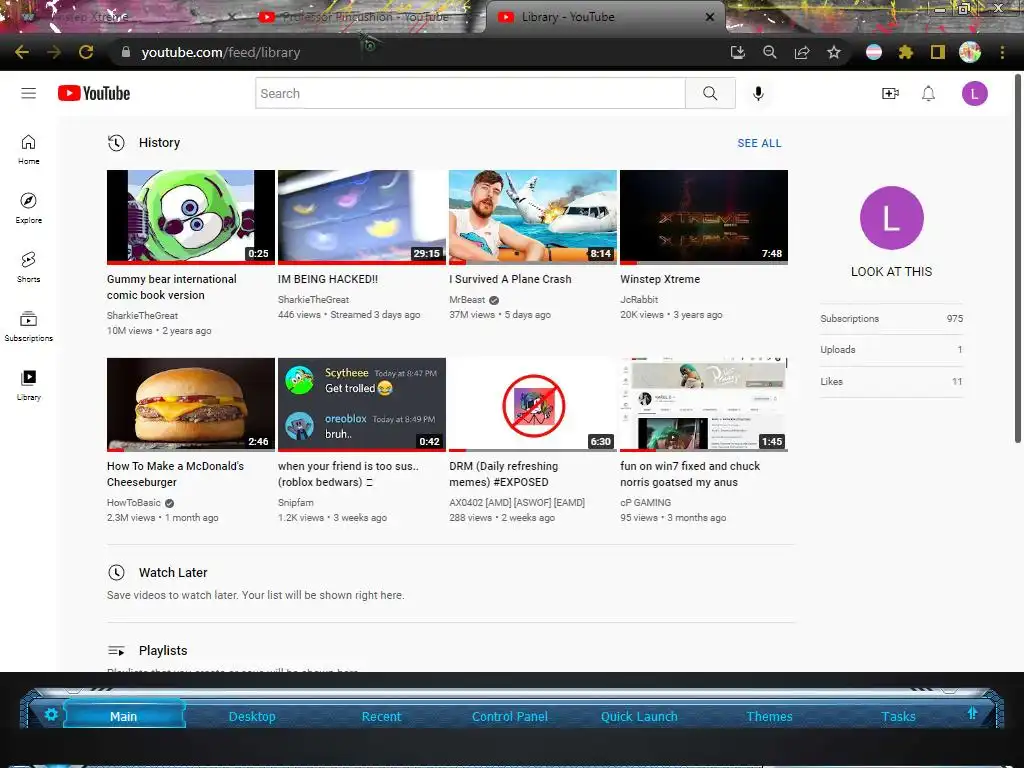Click the dock settings gear icon

pos(51,714)
